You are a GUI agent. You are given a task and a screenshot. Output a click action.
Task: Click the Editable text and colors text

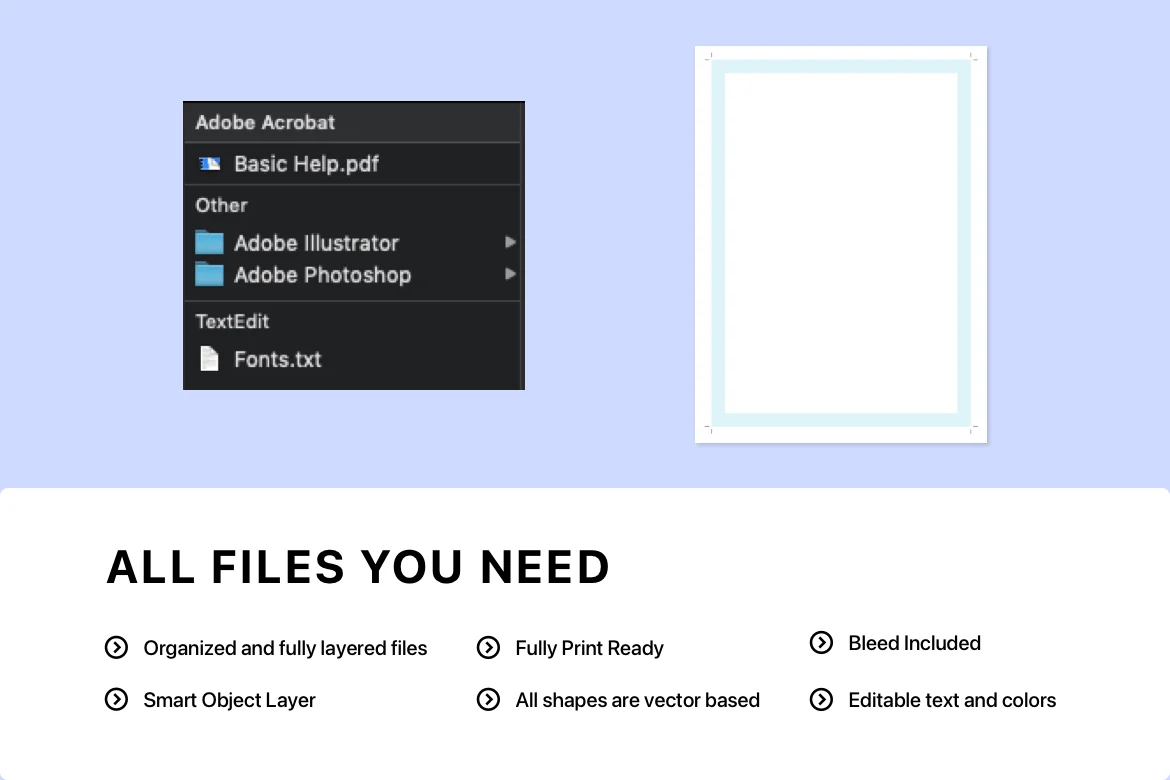tap(952, 700)
